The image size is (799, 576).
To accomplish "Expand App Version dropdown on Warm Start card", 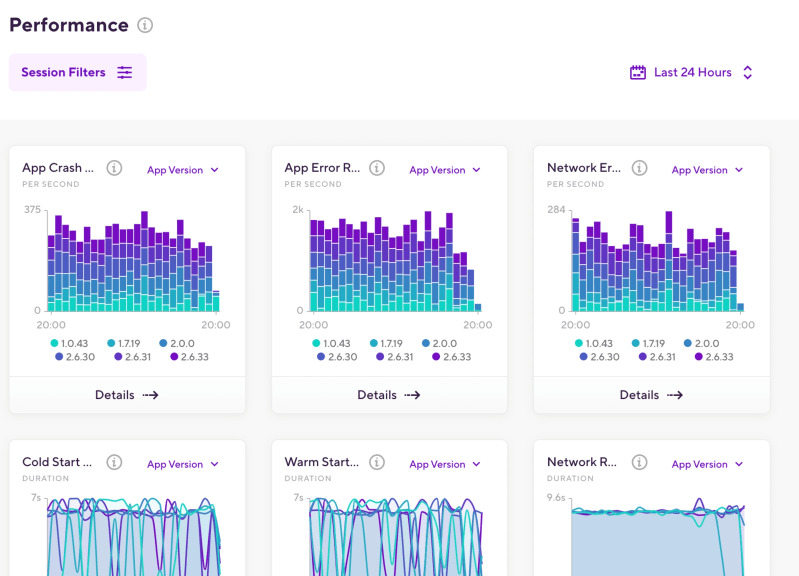I will click(445, 464).
